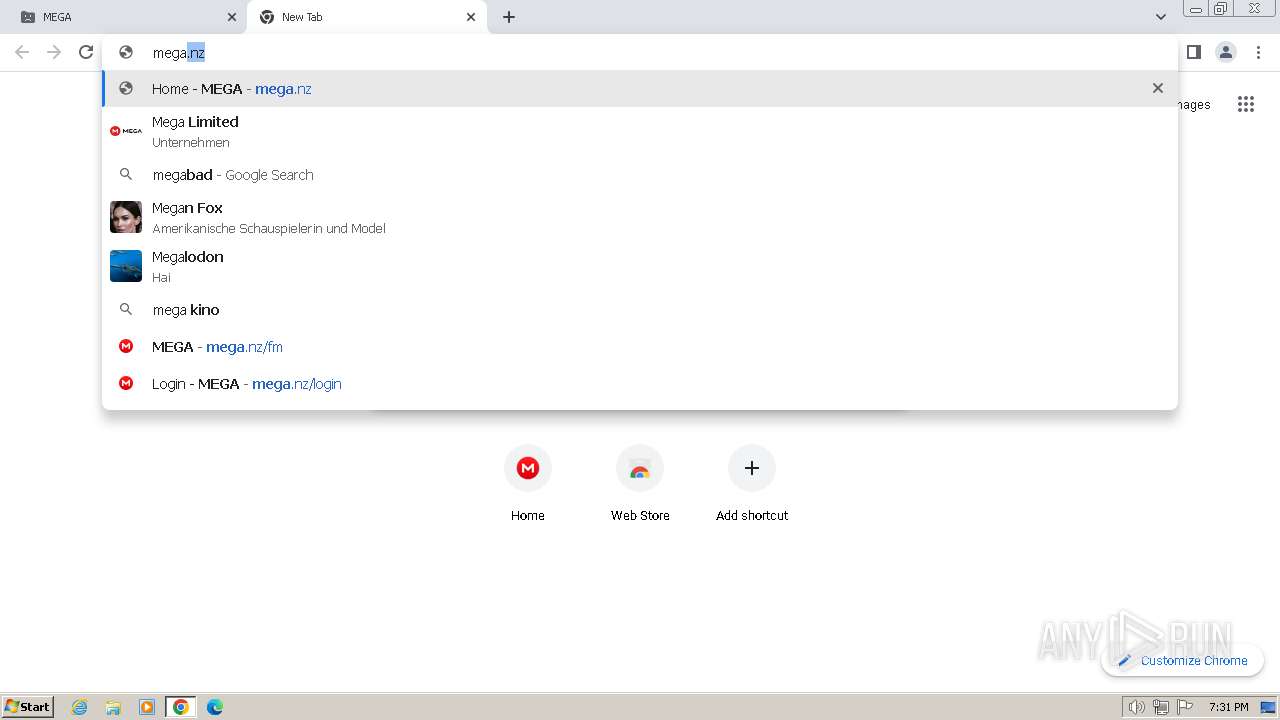The image size is (1280, 720).
Task: Click the Chrome taskbar icon
Action: tap(181, 707)
